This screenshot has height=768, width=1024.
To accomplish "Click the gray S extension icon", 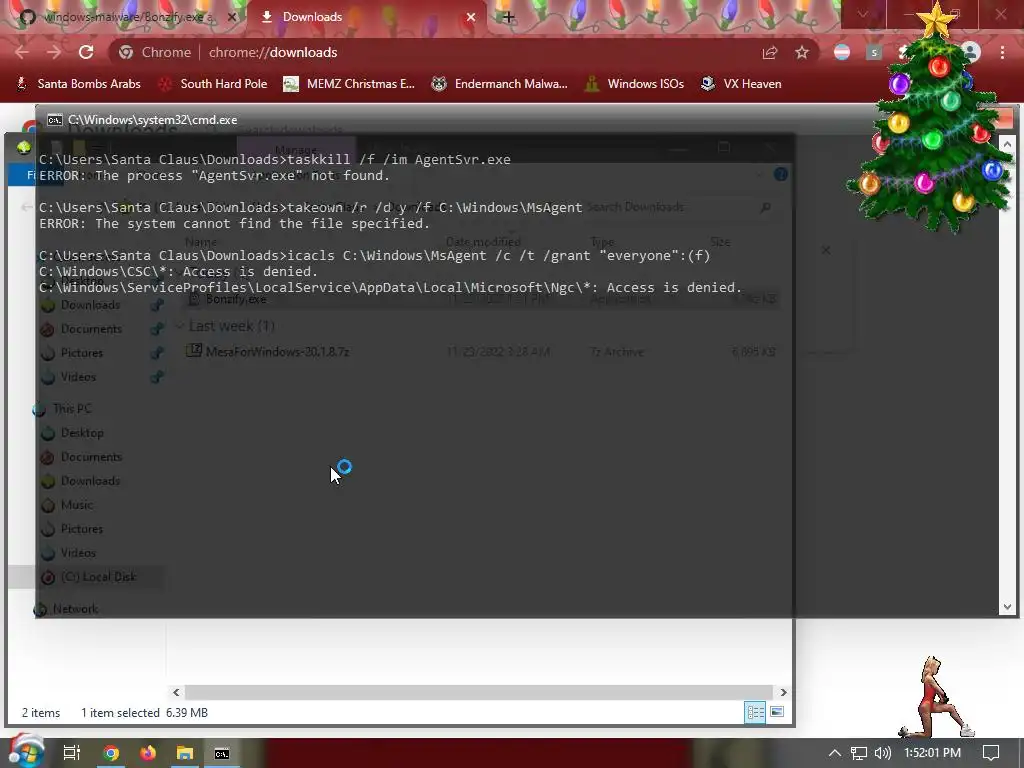I will [874, 52].
